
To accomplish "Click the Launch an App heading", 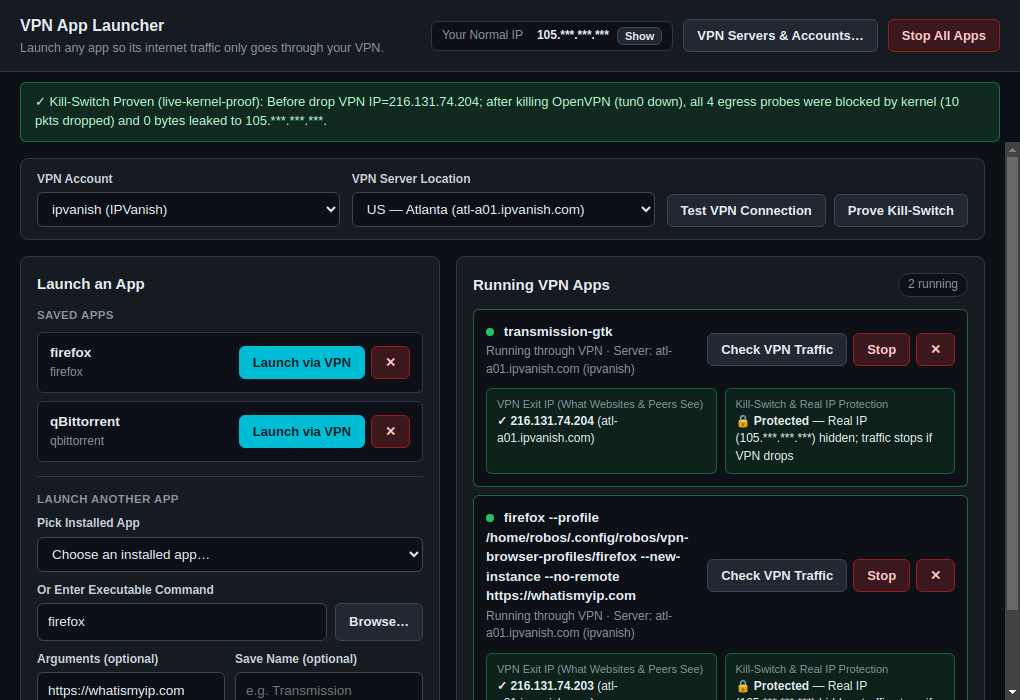I will pos(90,284).
